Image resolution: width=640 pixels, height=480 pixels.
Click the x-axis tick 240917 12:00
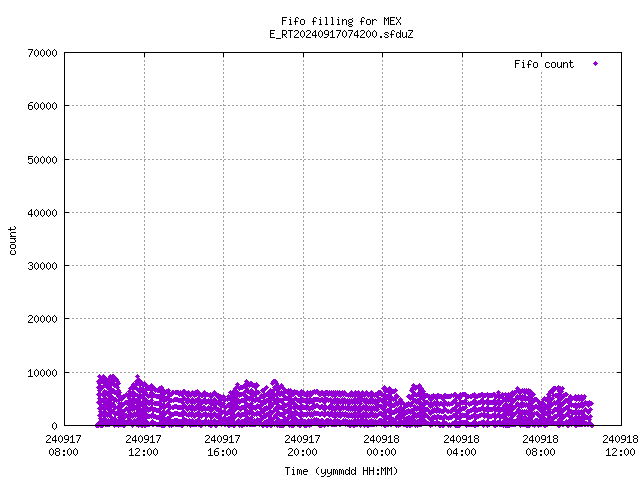[143, 445]
